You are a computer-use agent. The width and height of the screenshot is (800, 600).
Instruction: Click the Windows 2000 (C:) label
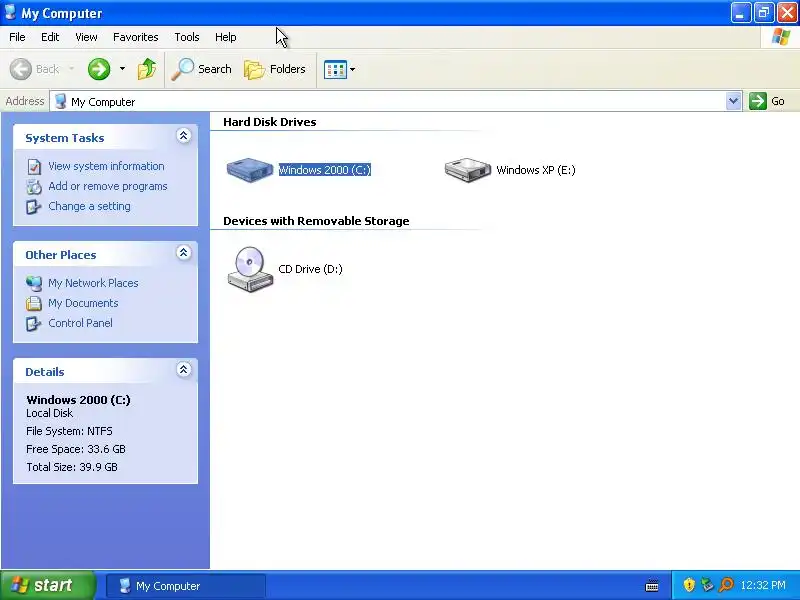pyautogui.click(x=324, y=170)
